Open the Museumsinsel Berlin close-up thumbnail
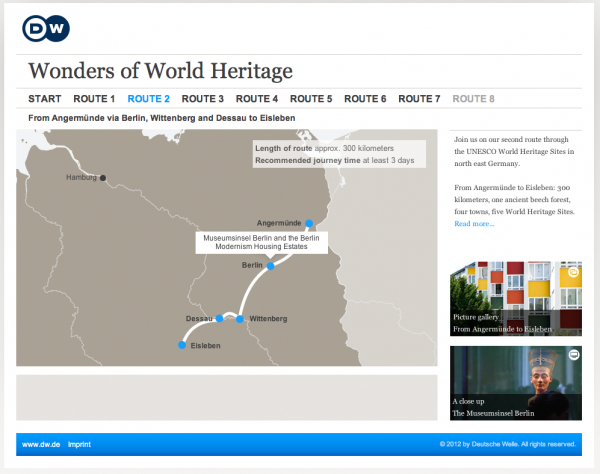This screenshot has width=600, height=474. pos(515,382)
